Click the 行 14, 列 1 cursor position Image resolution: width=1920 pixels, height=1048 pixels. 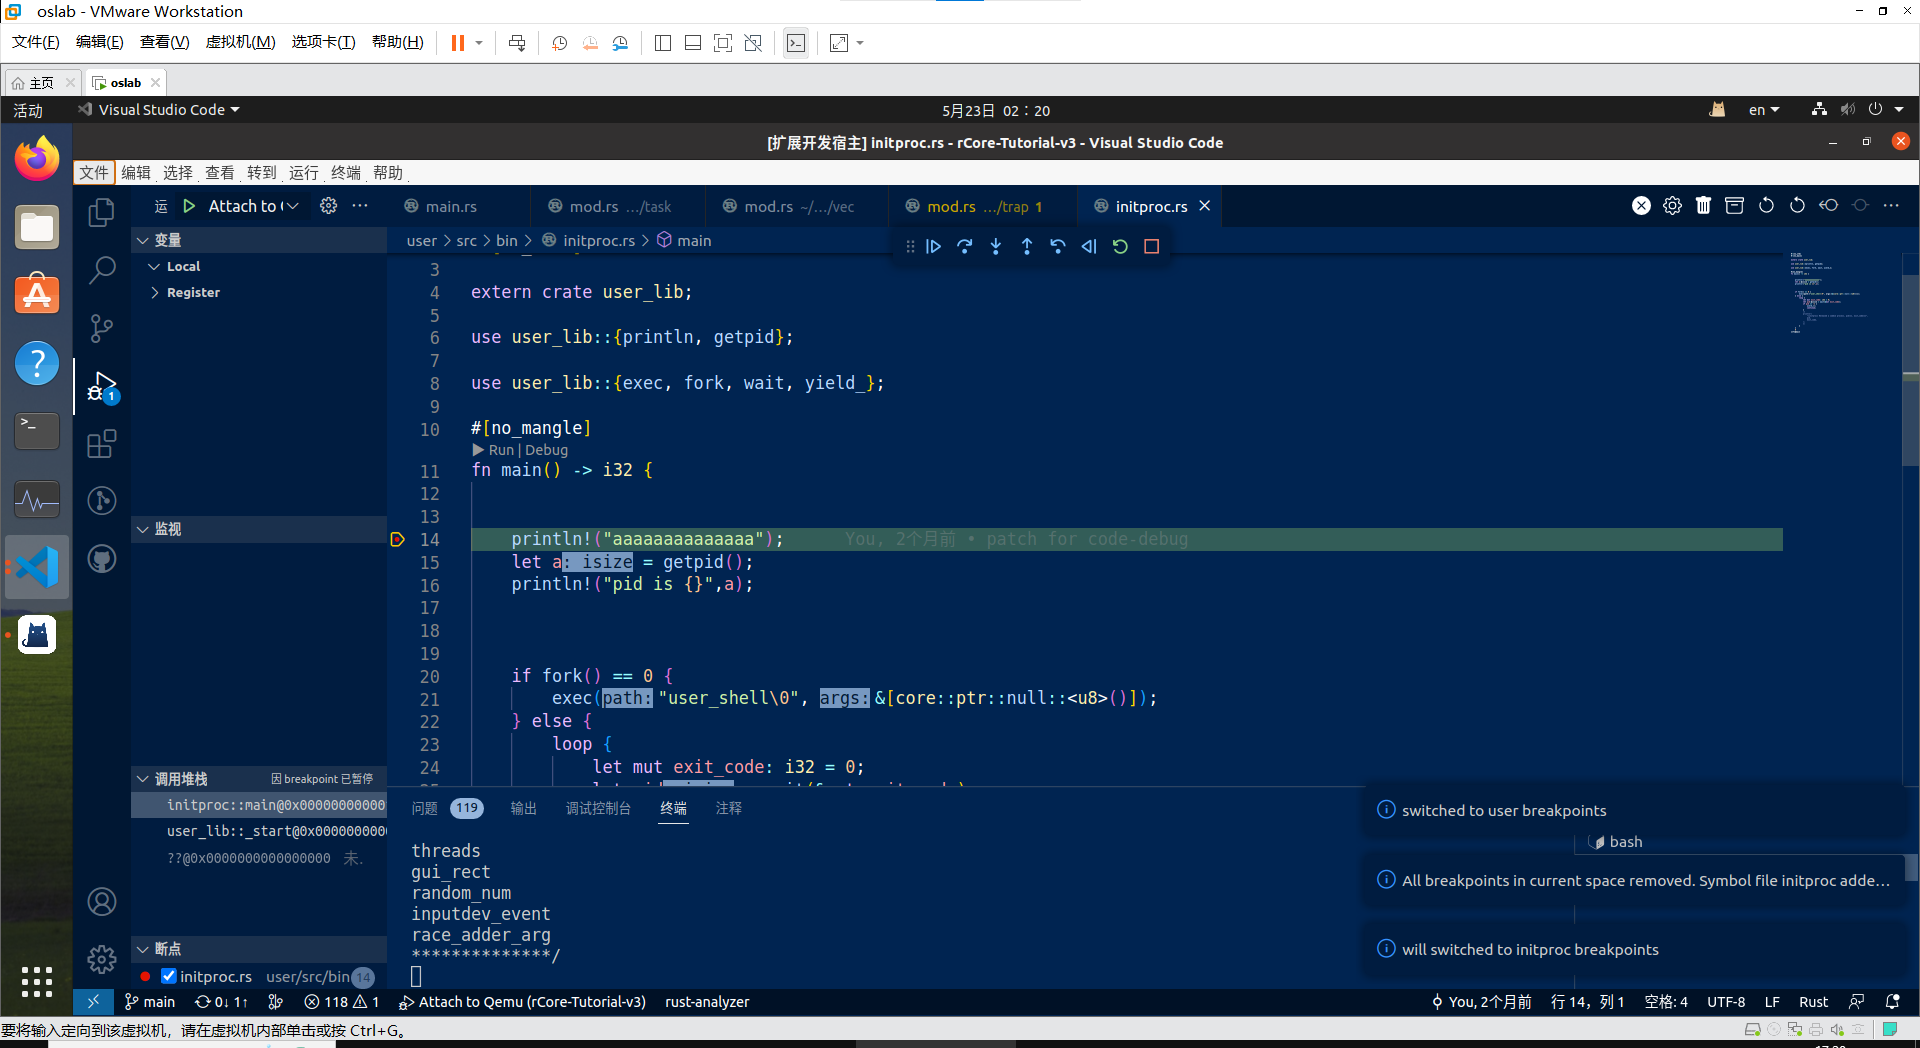[1587, 1002]
